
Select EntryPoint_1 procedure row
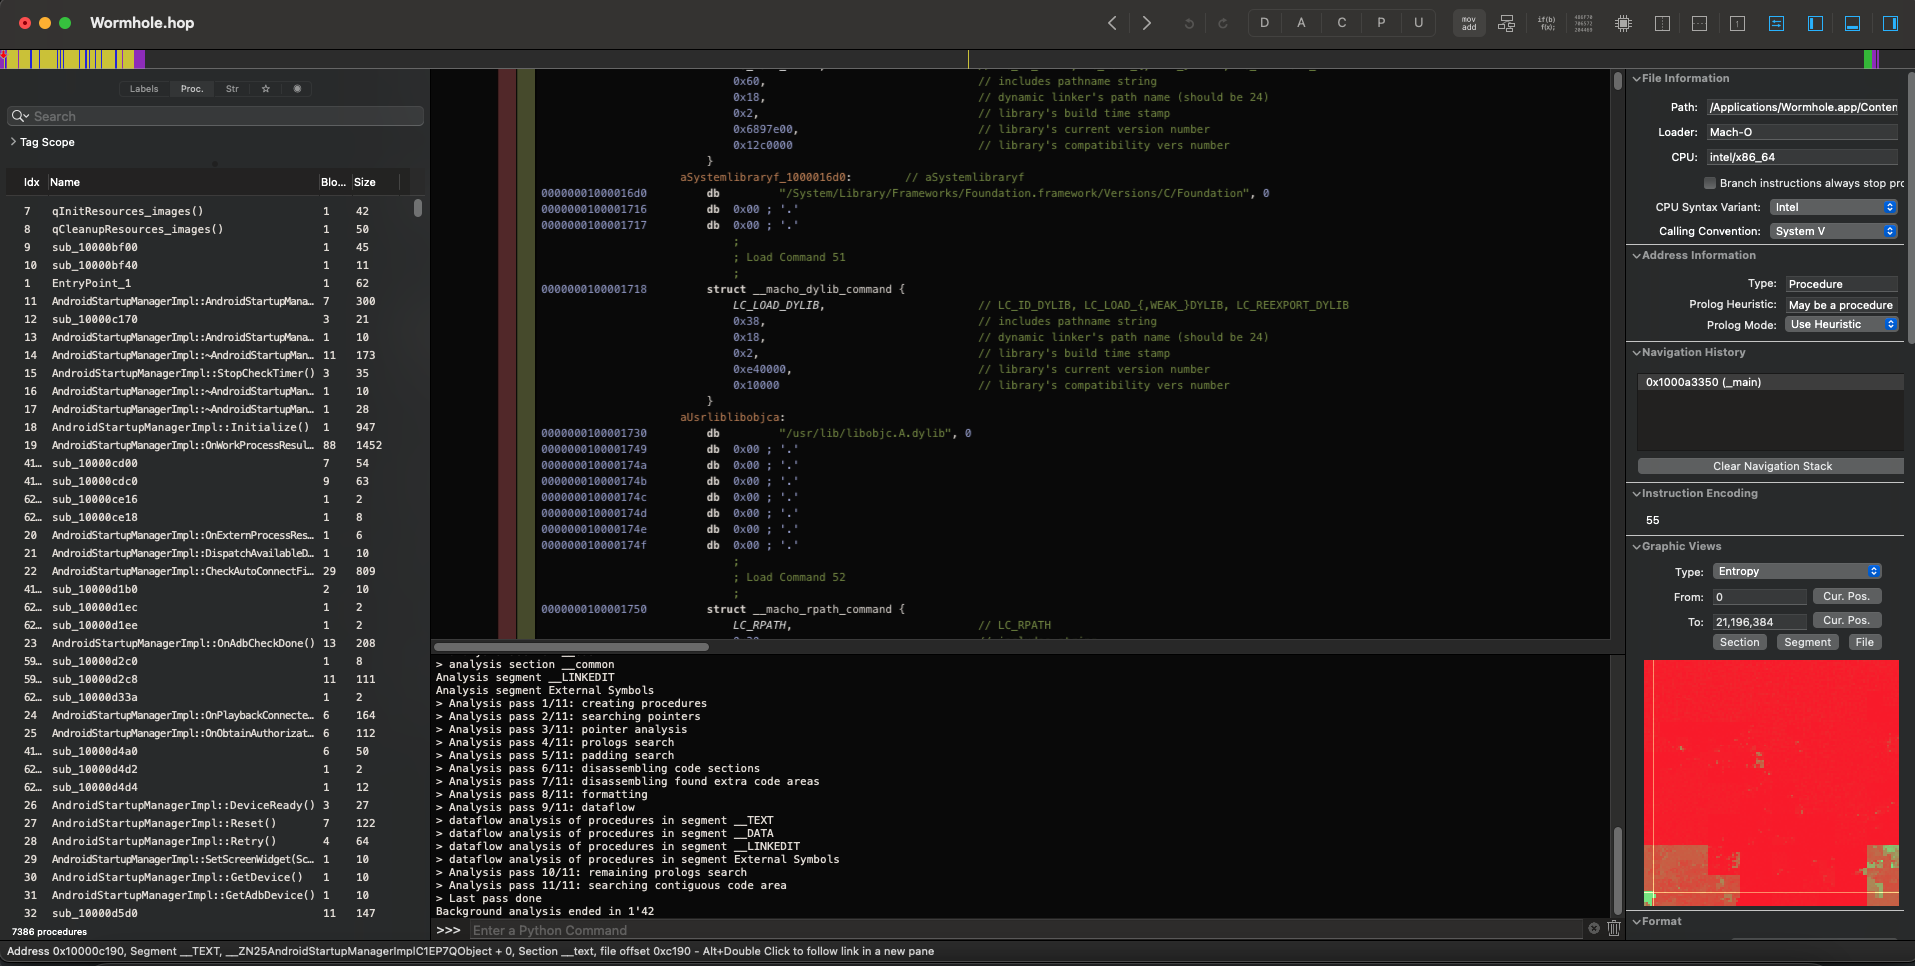[210, 283]
